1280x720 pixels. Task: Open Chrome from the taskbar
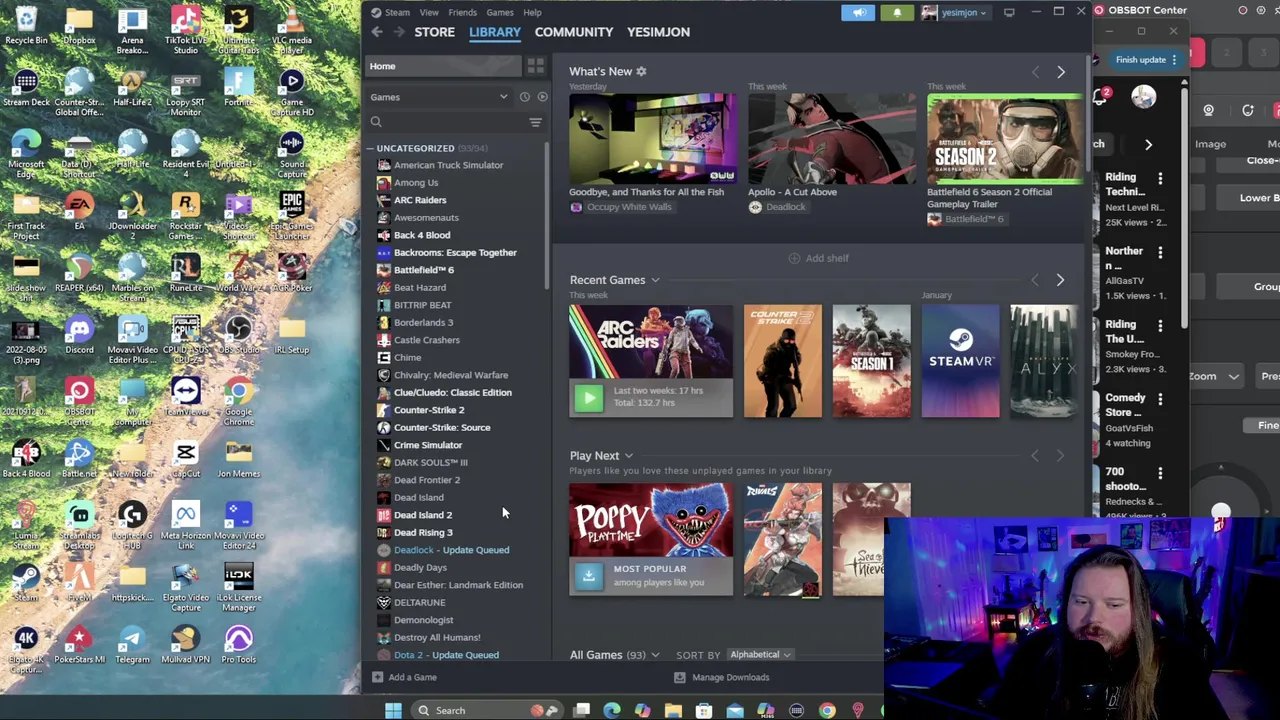click(x=827, y=710)
